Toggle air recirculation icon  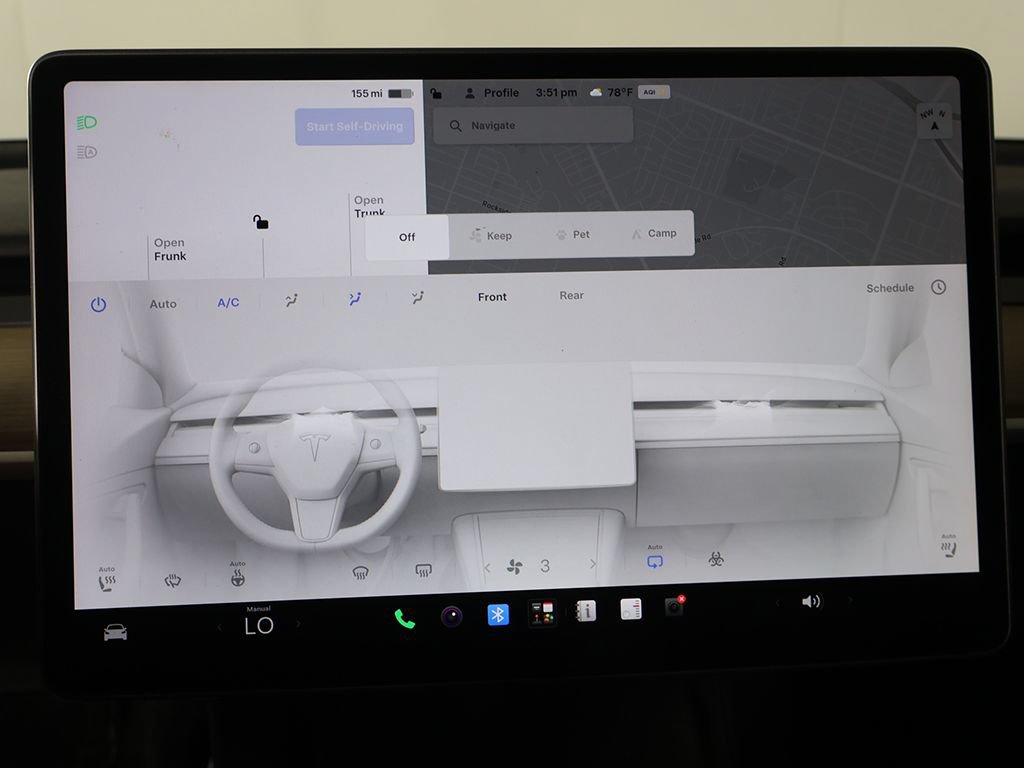tap(655, 558)
